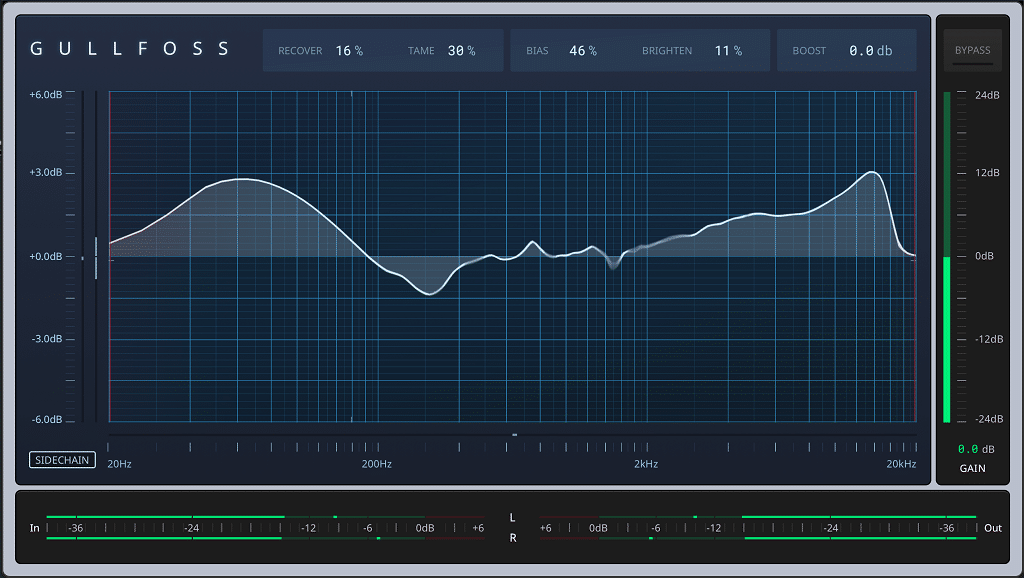Click the -12dB gain scale label
The width and height of the screenshot is (1024, 578).
pyautogui.click(x=989, y=339)
